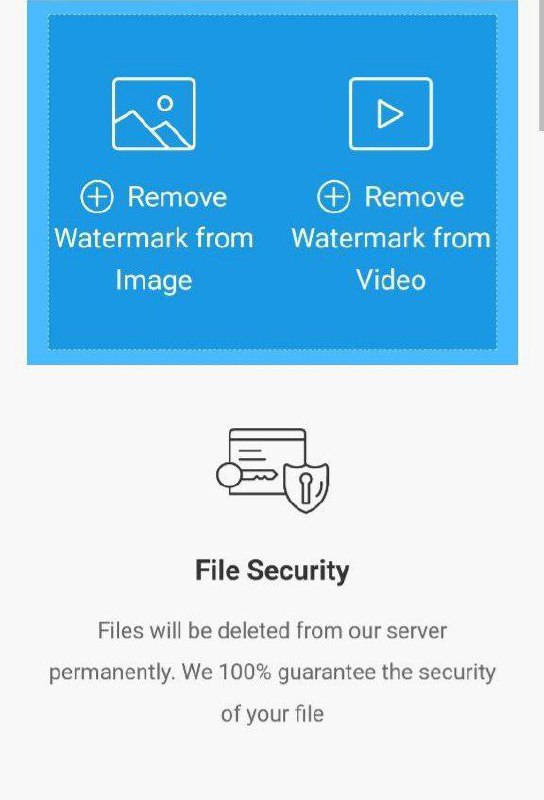This screenshot has height=800, width=544.
Task: Click the keyhole inside the shield
Action: click(306, 487)
